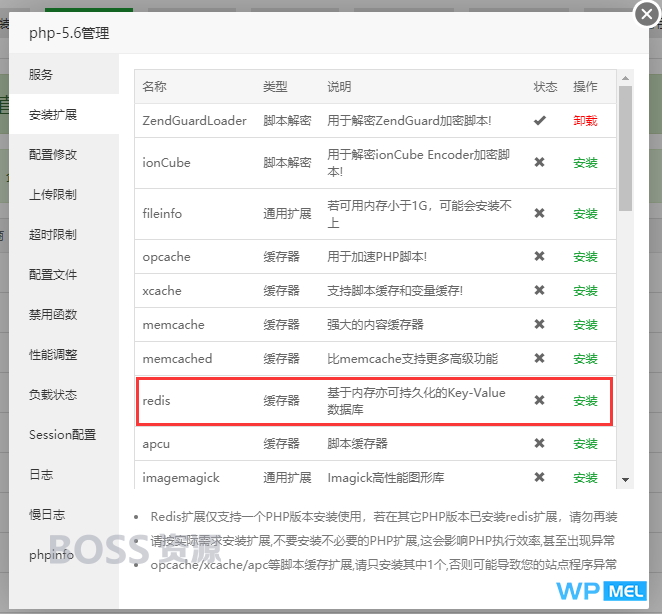The width and height of the screenshot is (662, 614).
Task: Click memcached status X icon
Action: click(539, 358)
